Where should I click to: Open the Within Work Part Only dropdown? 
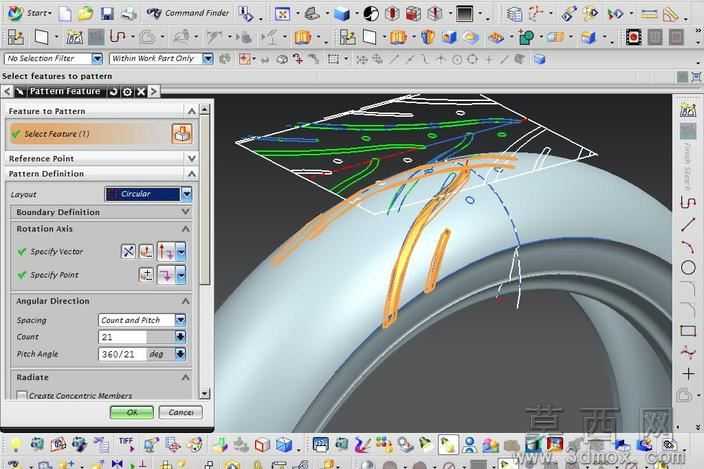tap(207, 58)
